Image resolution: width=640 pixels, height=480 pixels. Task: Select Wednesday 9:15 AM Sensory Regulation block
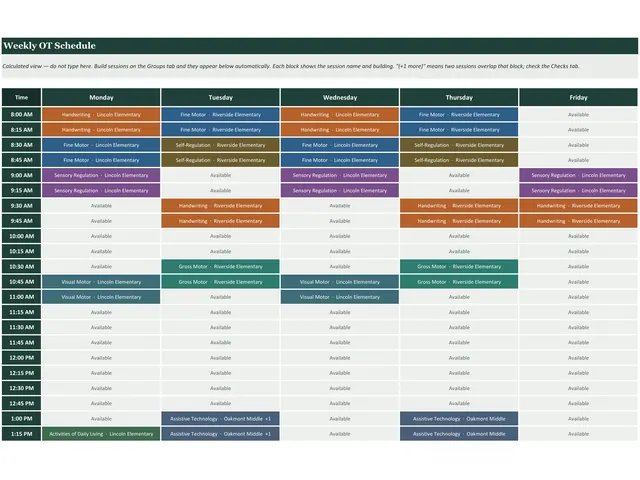click(340, 191)
